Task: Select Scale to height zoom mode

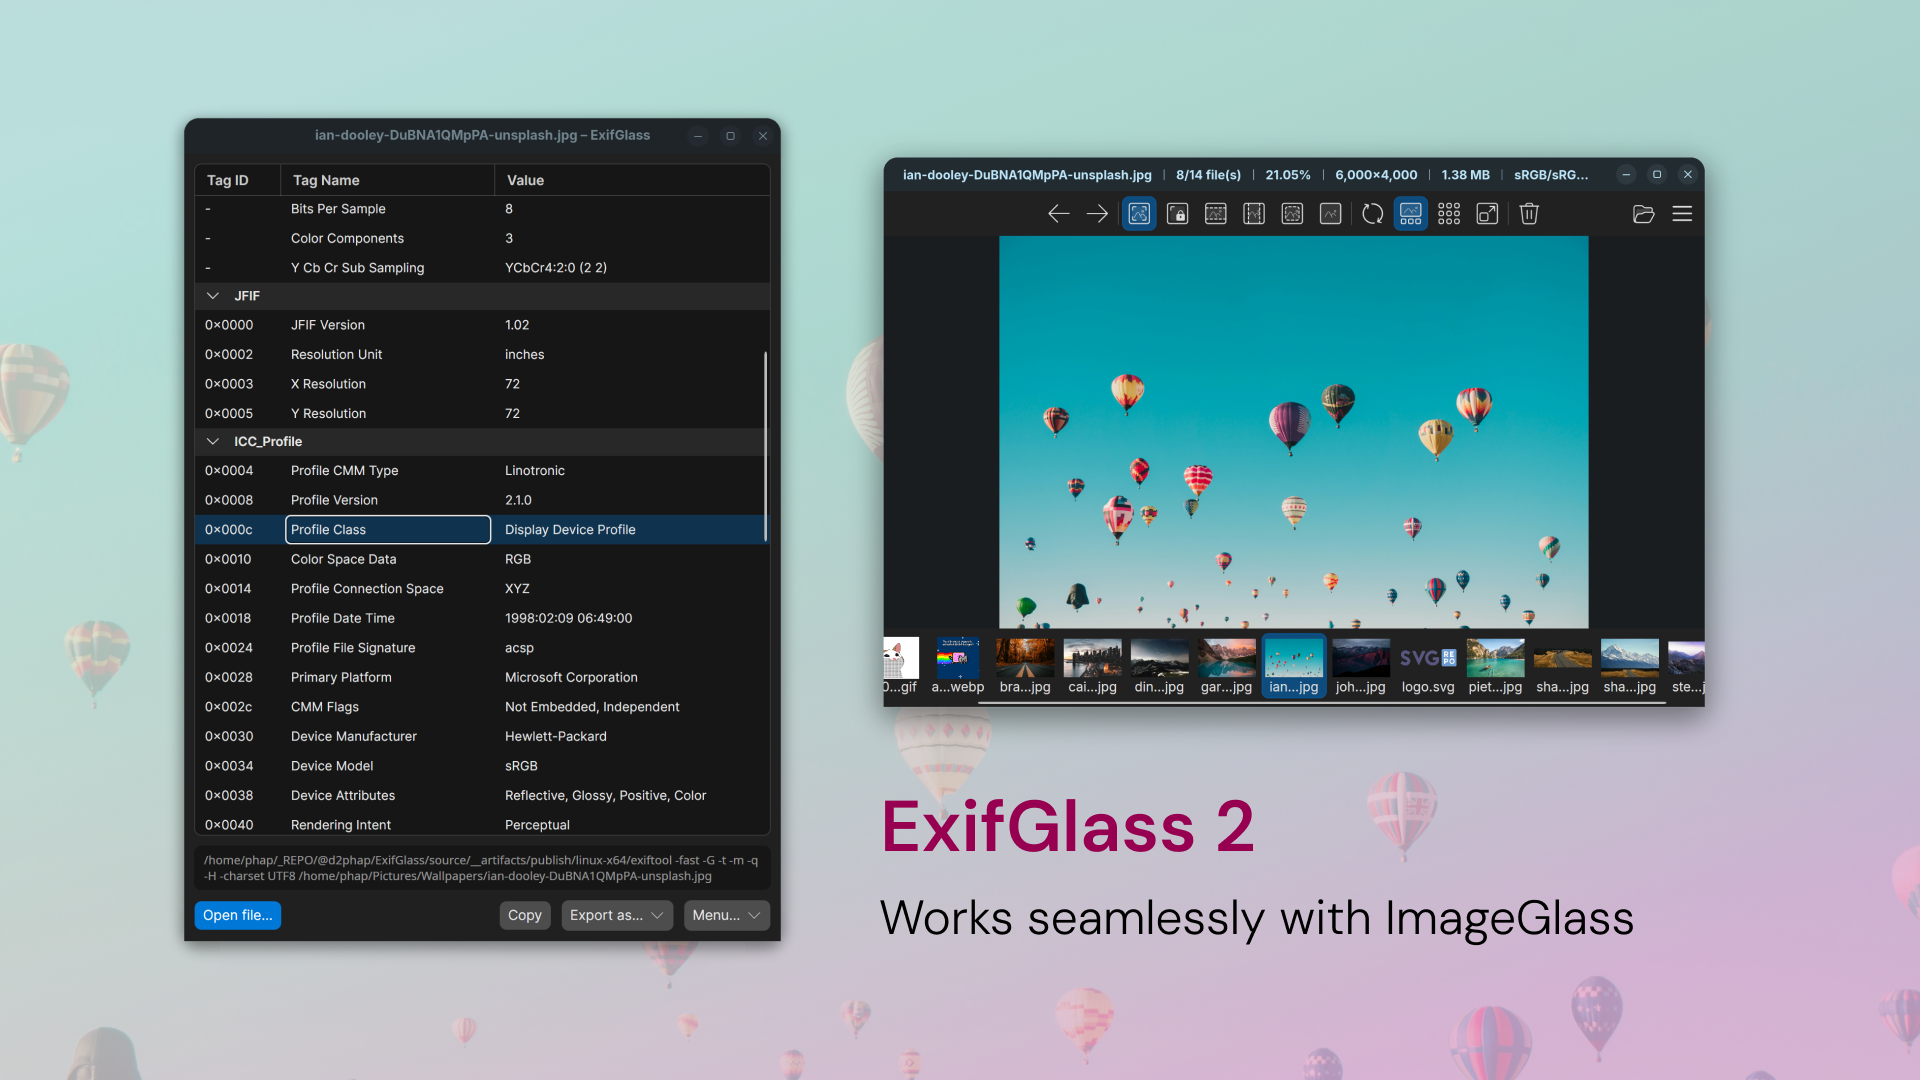Action: pyautogui.click(x=1254, y=214)
